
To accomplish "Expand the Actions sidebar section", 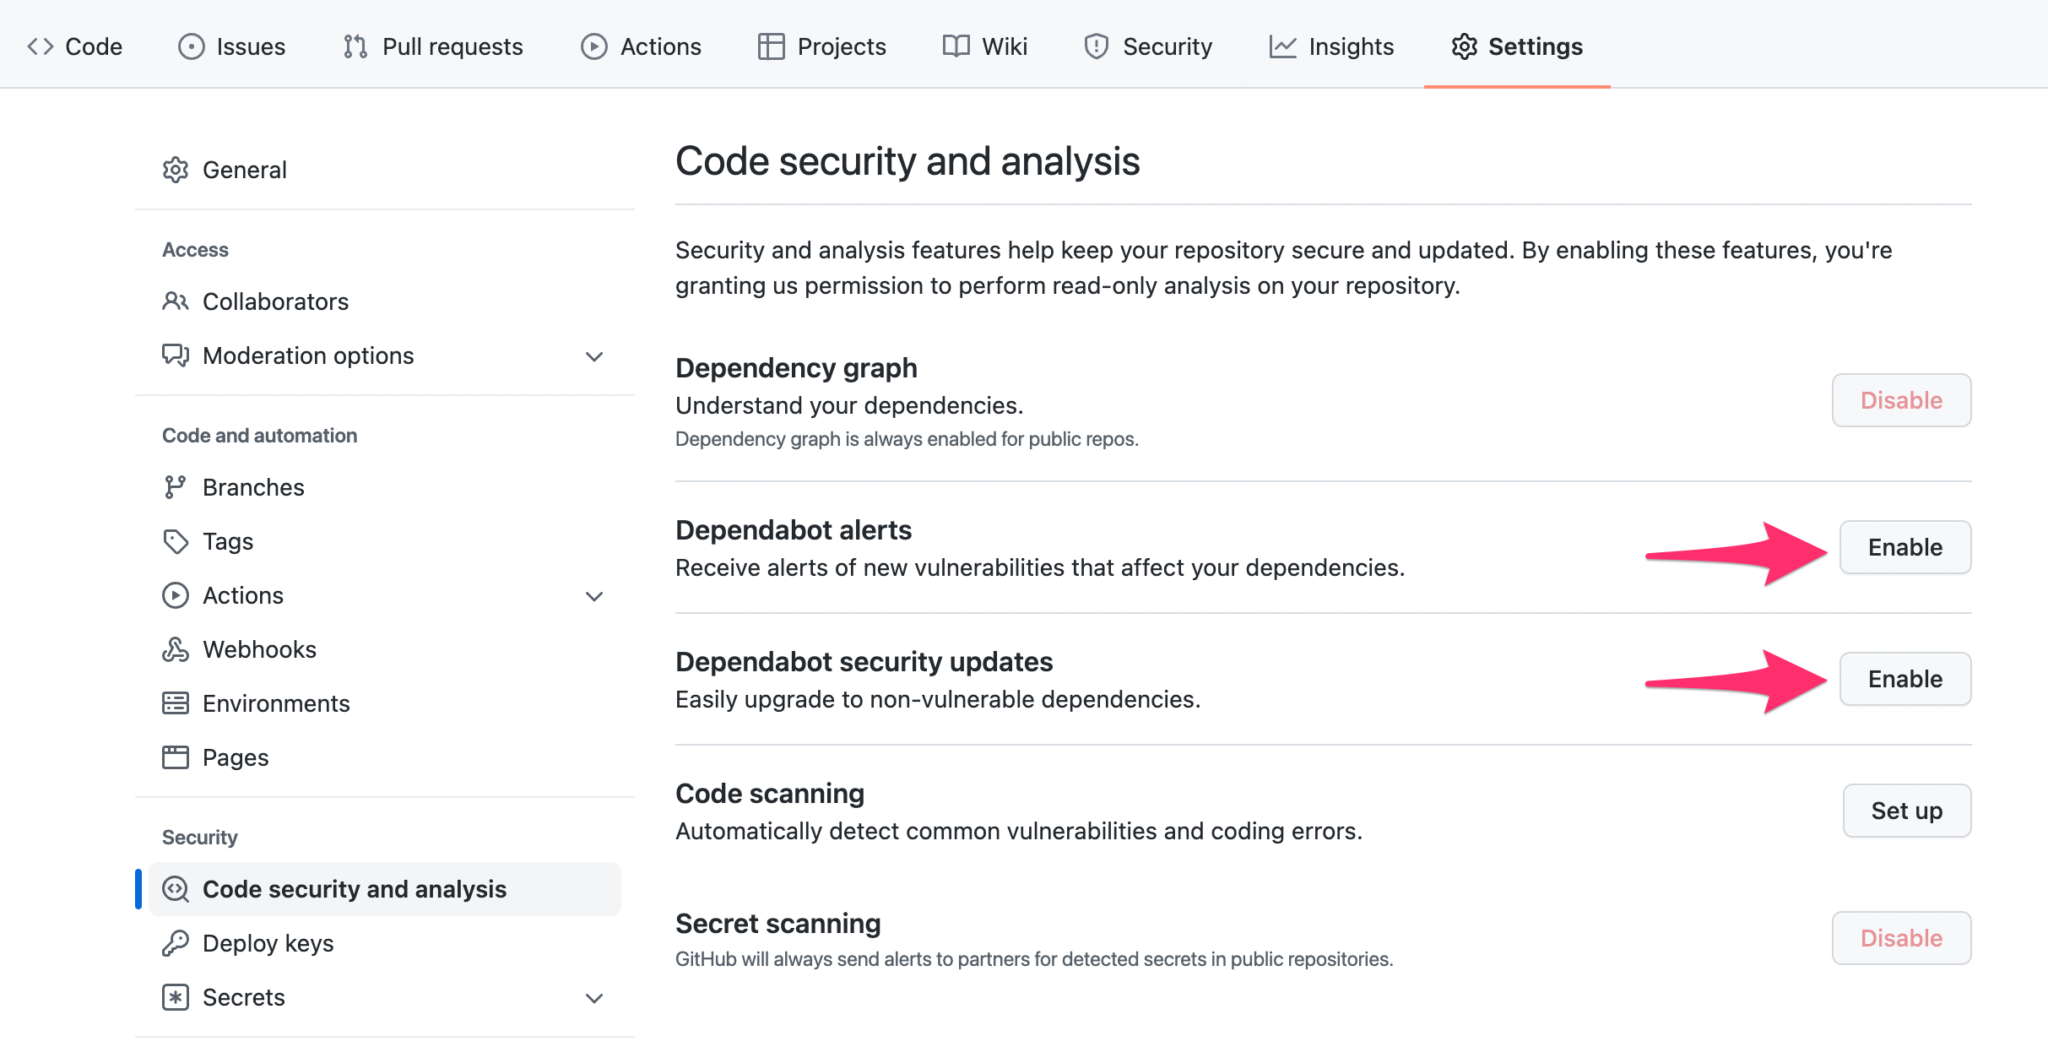I will click(x=594, y=596).
